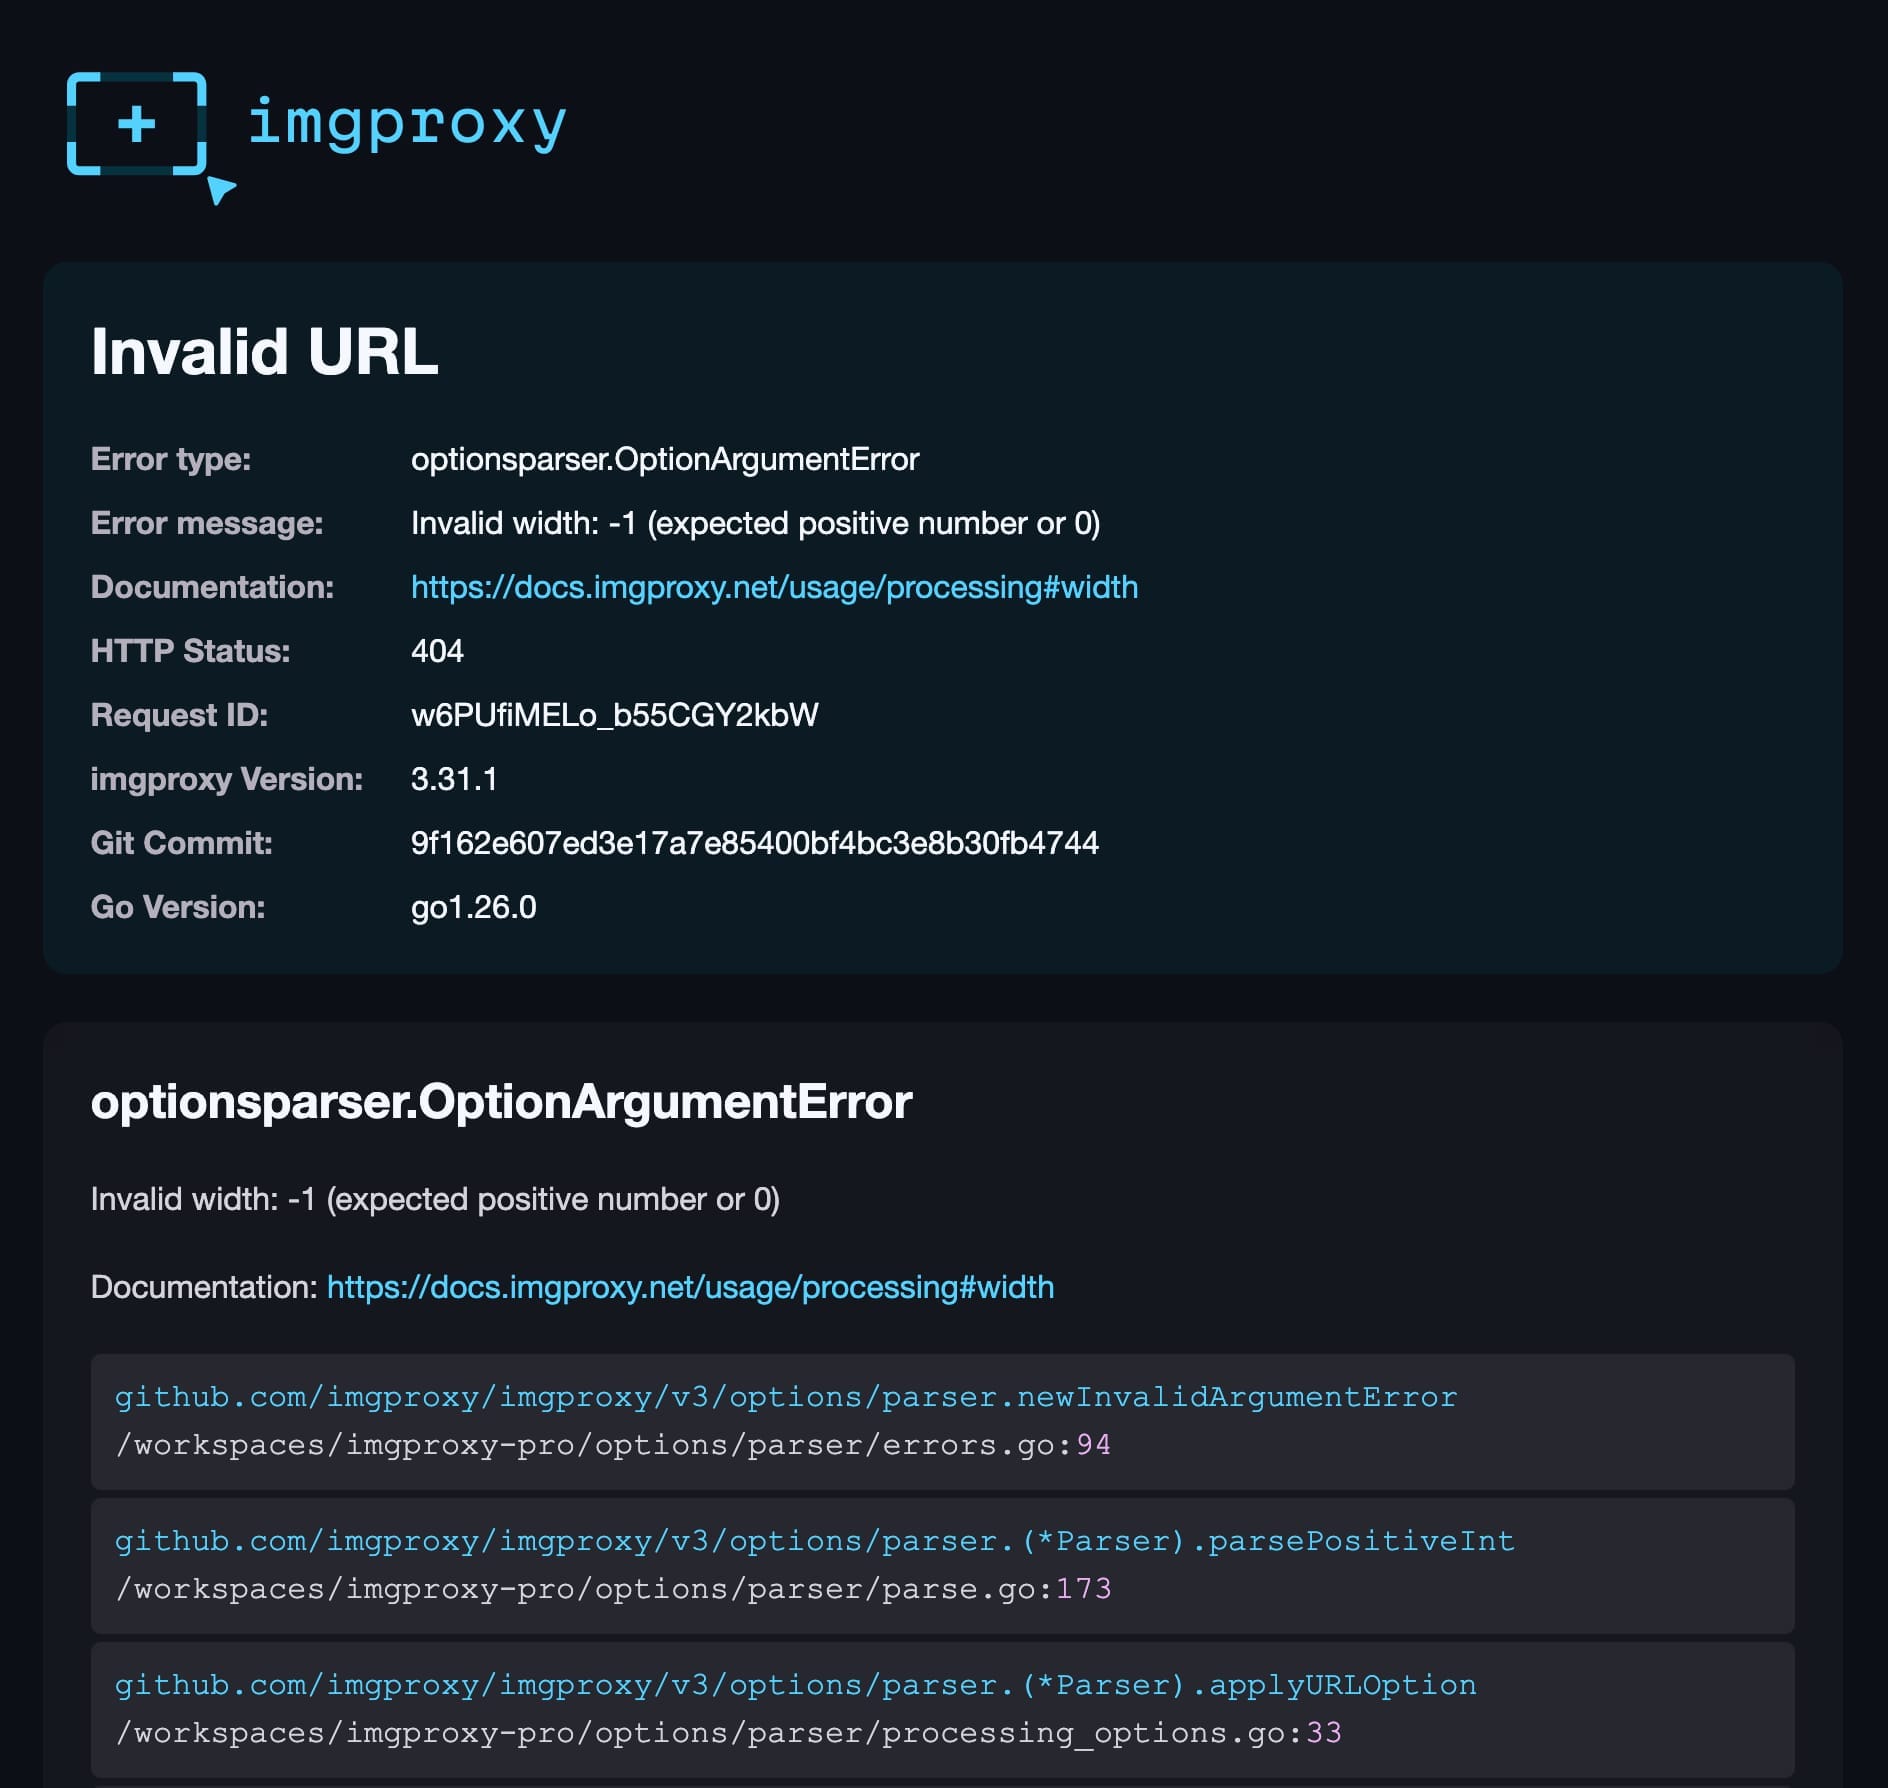Click the Error type label
Viewport: 1888px width, 1788px height.
tap(170, 459)
